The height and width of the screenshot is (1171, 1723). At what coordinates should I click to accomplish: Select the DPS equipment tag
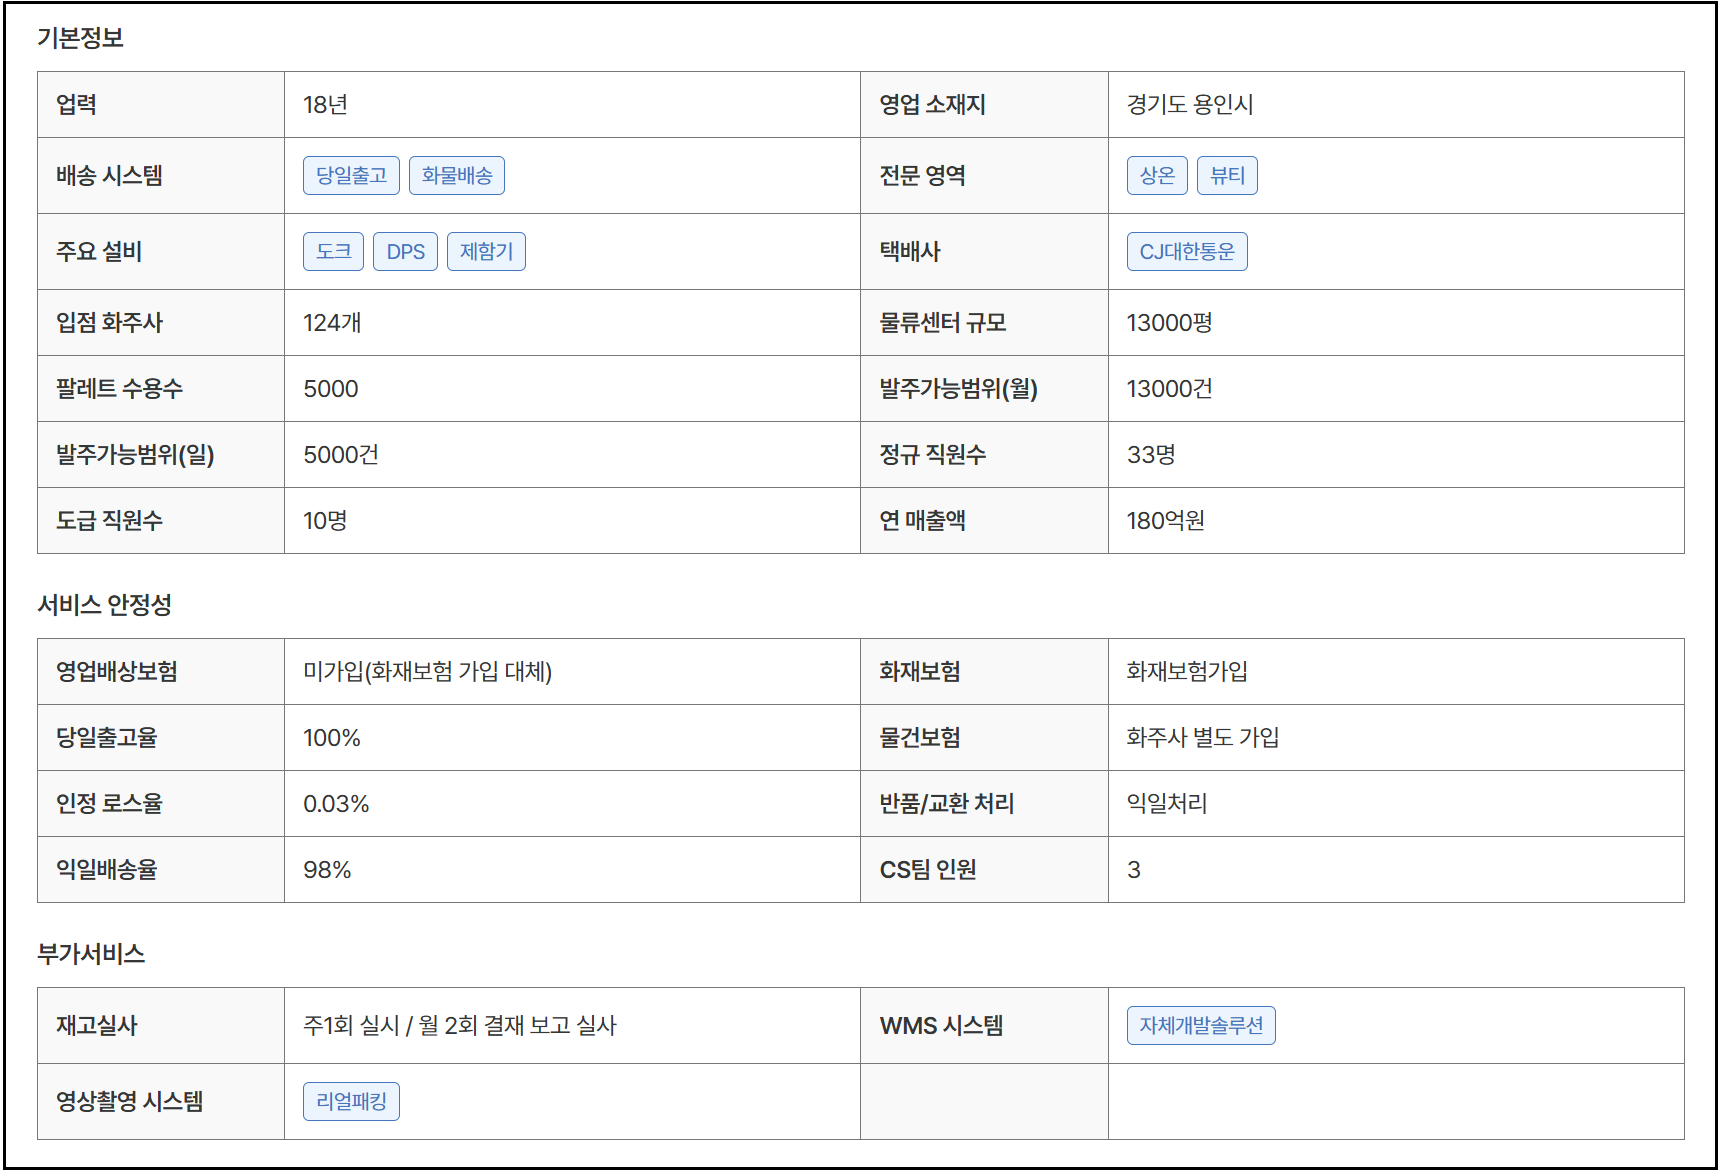[405, 252]
